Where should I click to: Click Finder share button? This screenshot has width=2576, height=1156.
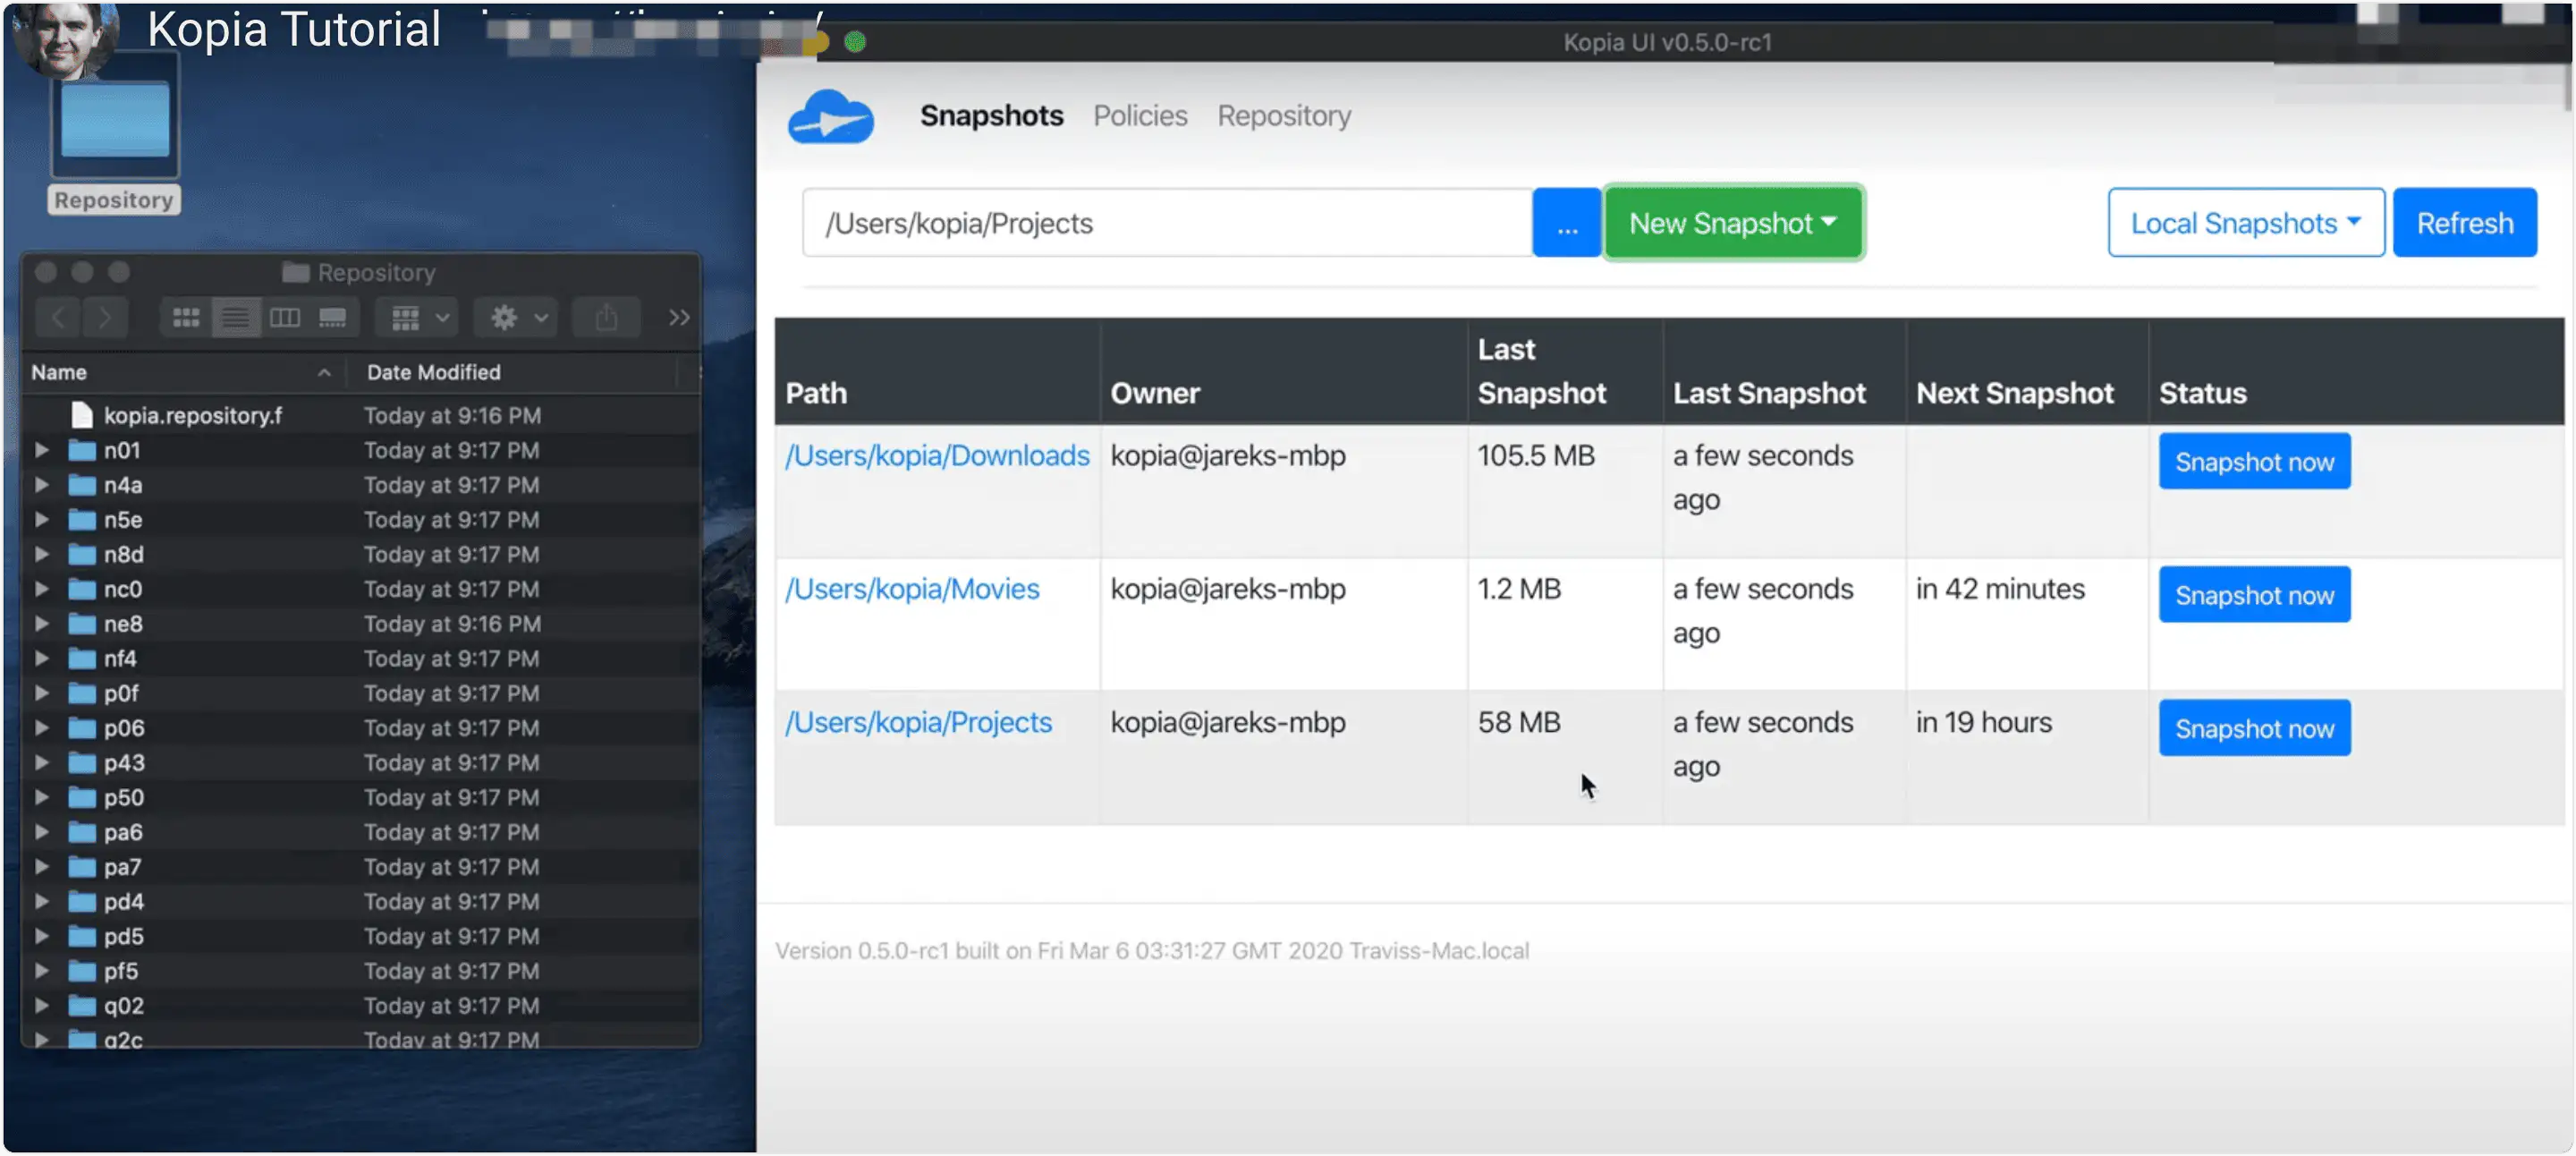606,318
